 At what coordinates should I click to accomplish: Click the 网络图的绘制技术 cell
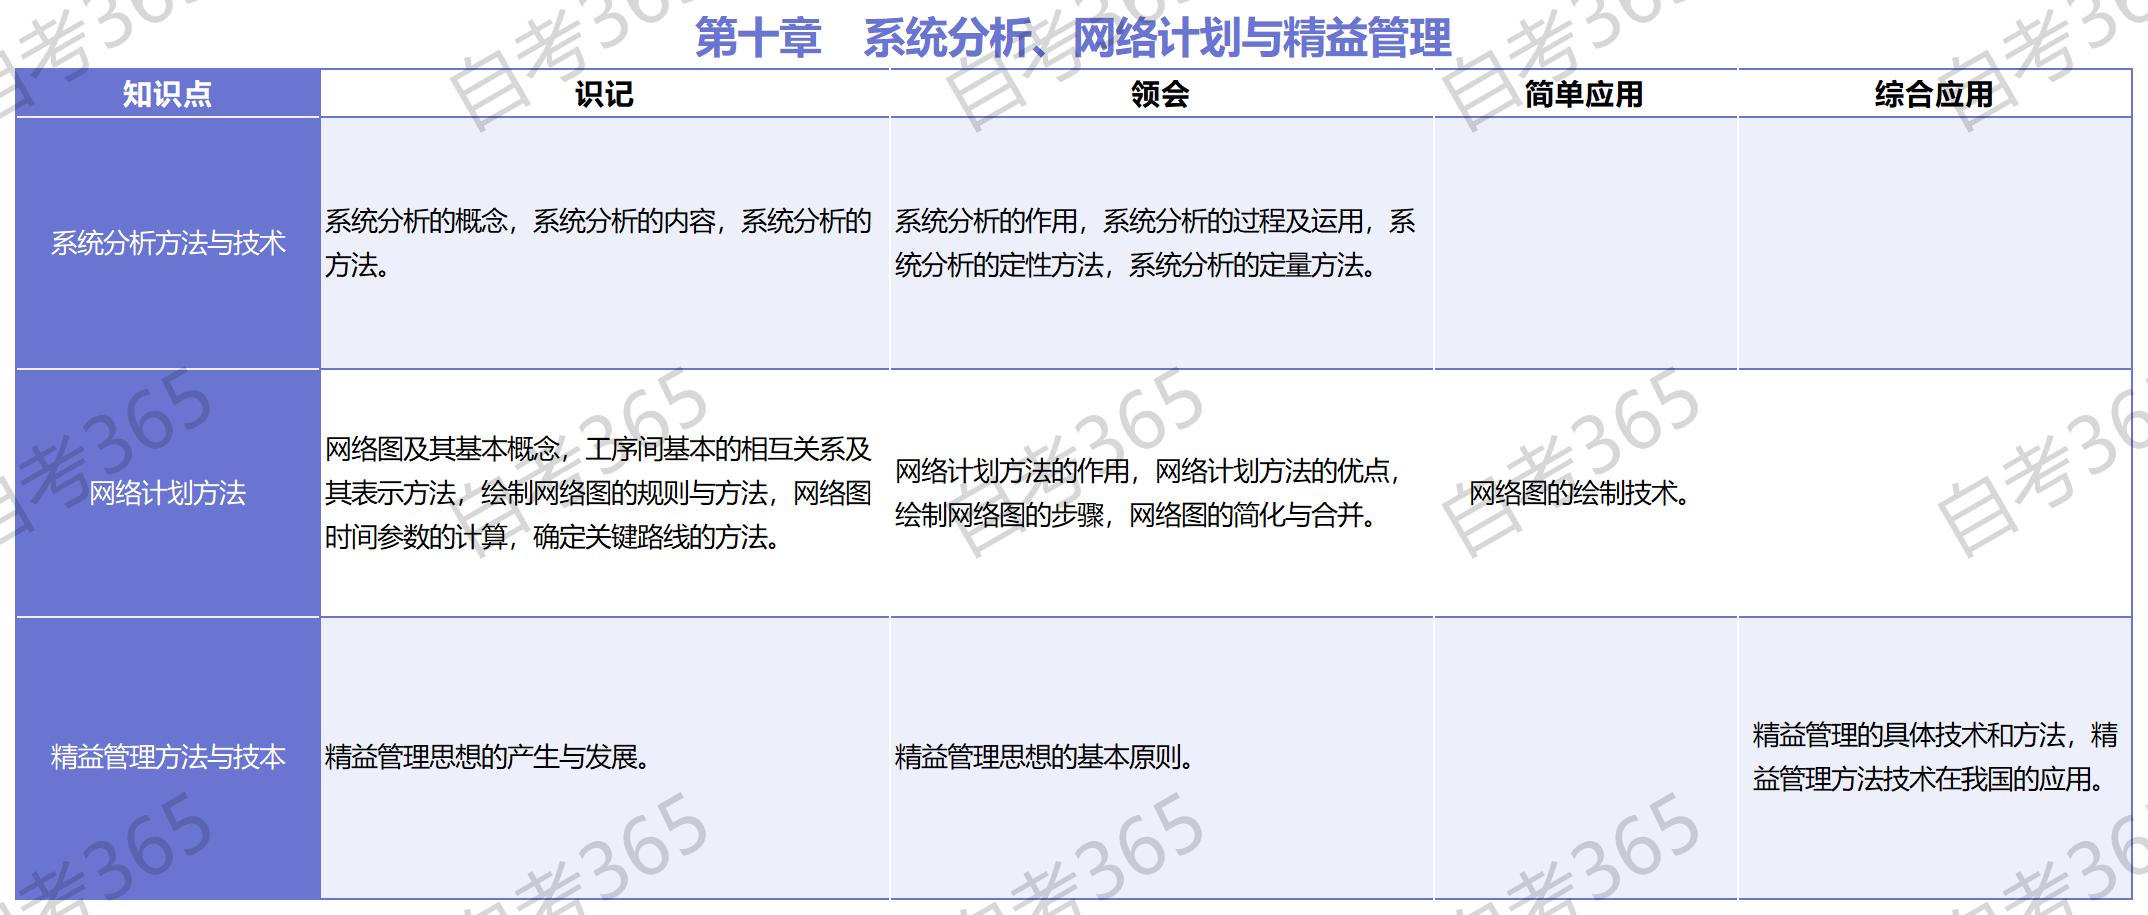point(1578,493)
